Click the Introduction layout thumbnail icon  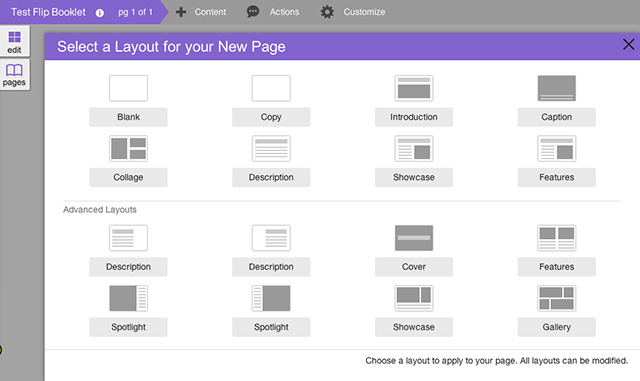coord(414,88)
